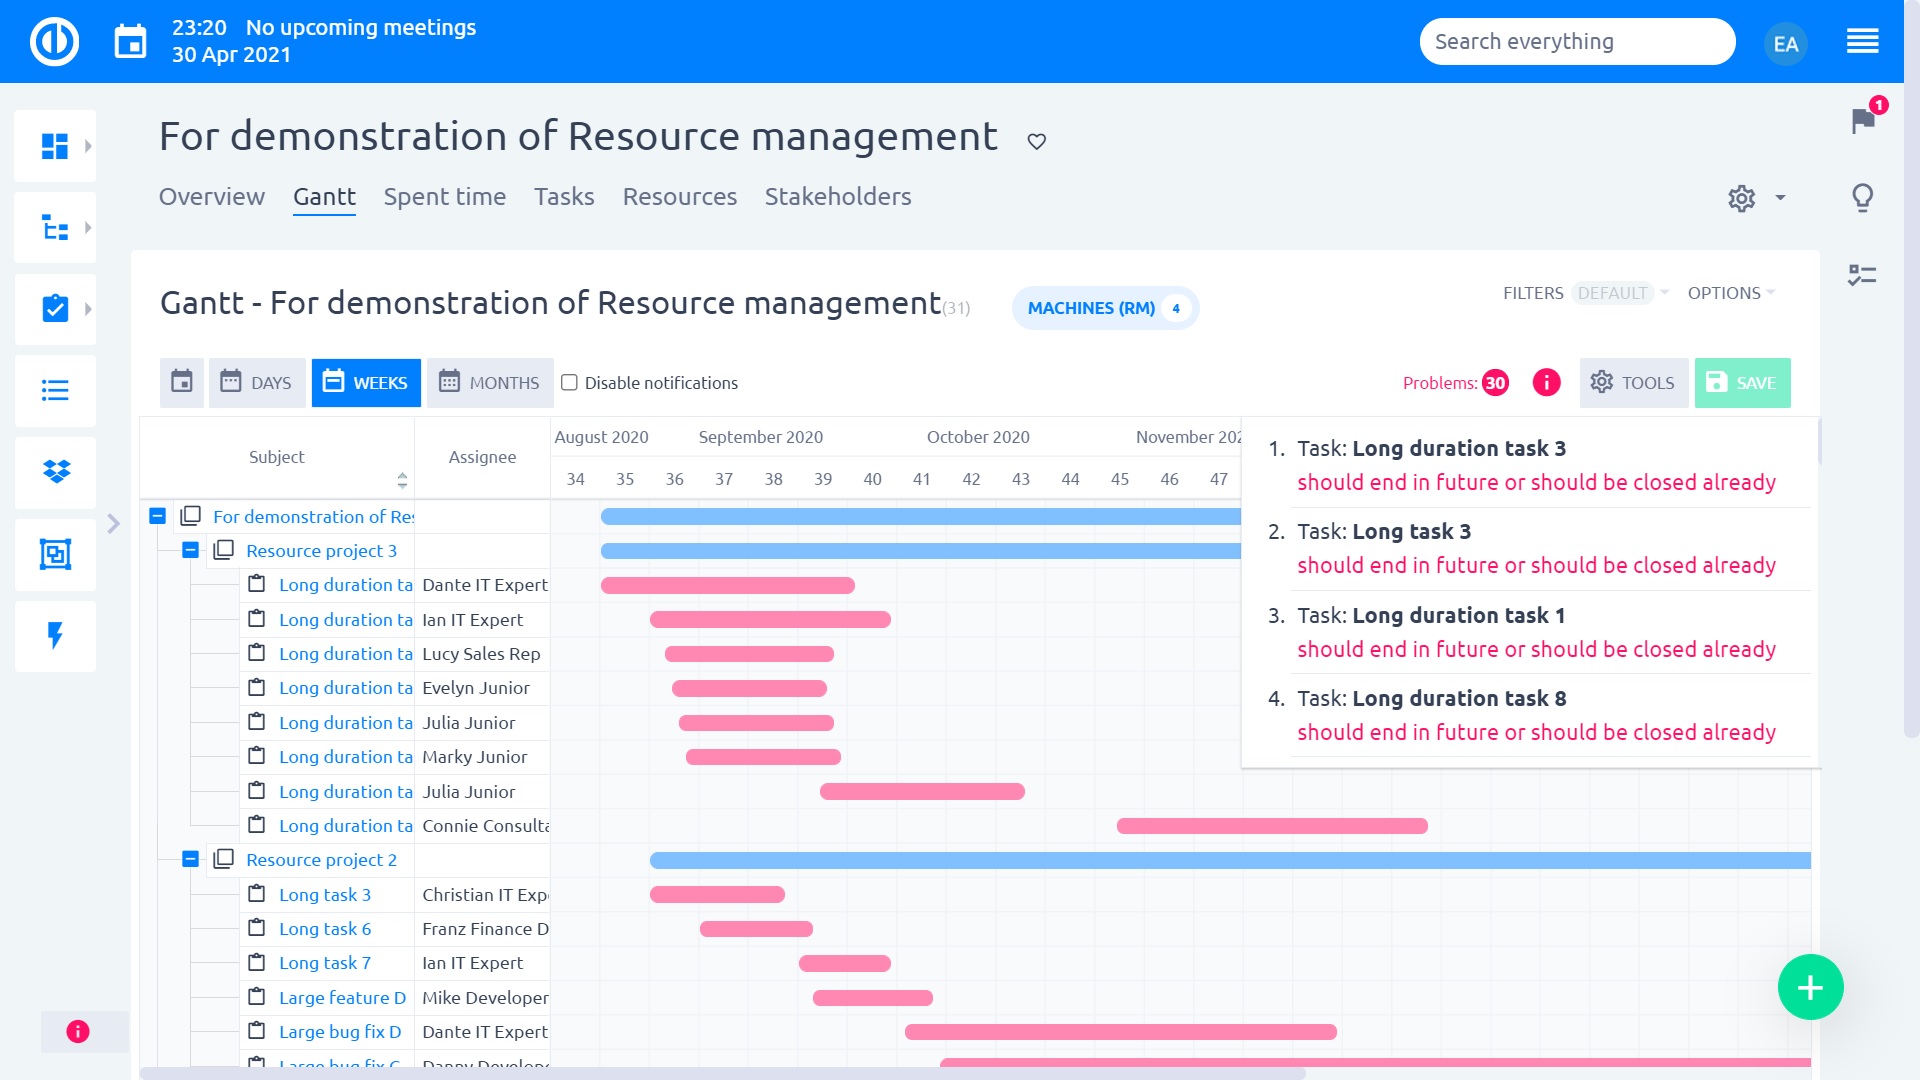Open the to-do checklist icon
This screenshot has height=1080, width=1920.
[x=1862, y=275]
